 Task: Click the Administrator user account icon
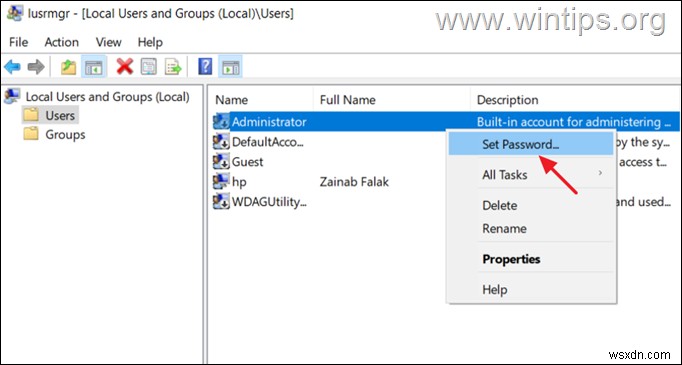pos(221,122)
